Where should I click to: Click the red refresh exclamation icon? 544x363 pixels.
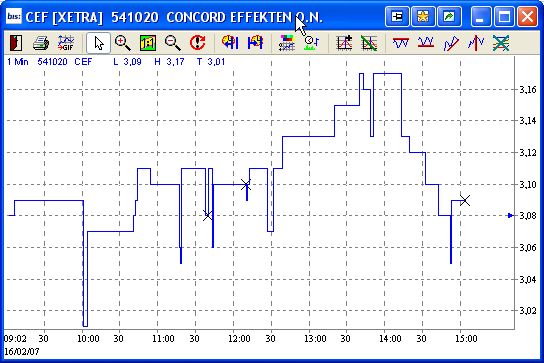coord(197,43)
